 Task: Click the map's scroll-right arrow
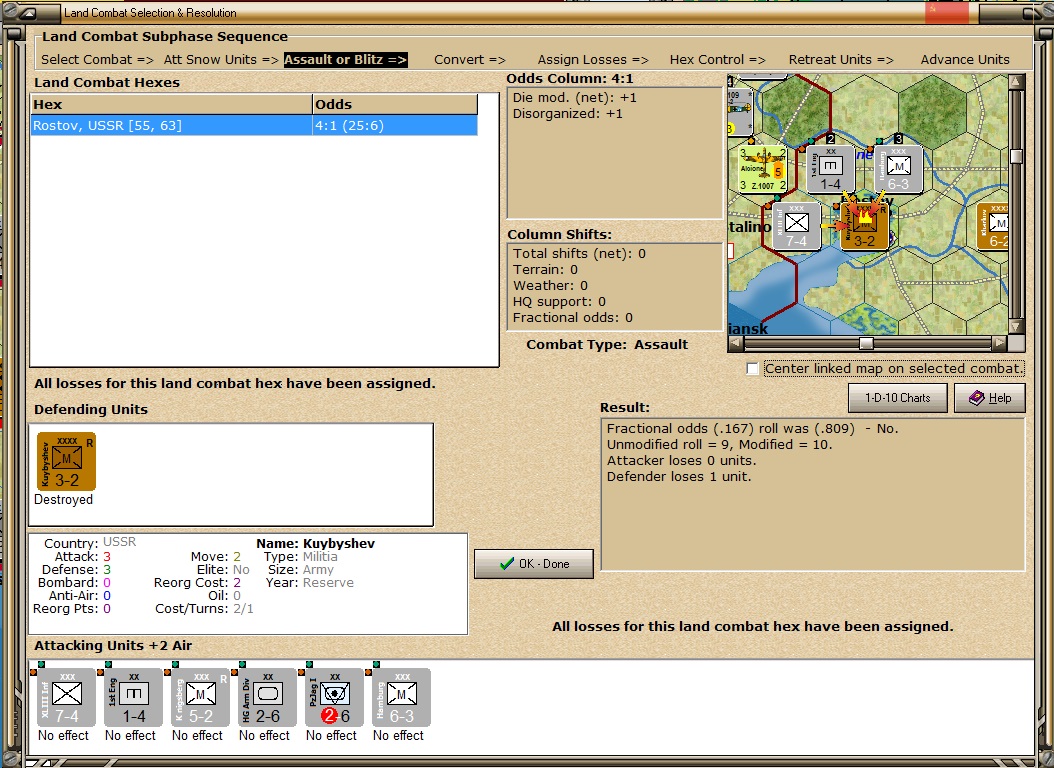click(1000, 343)
